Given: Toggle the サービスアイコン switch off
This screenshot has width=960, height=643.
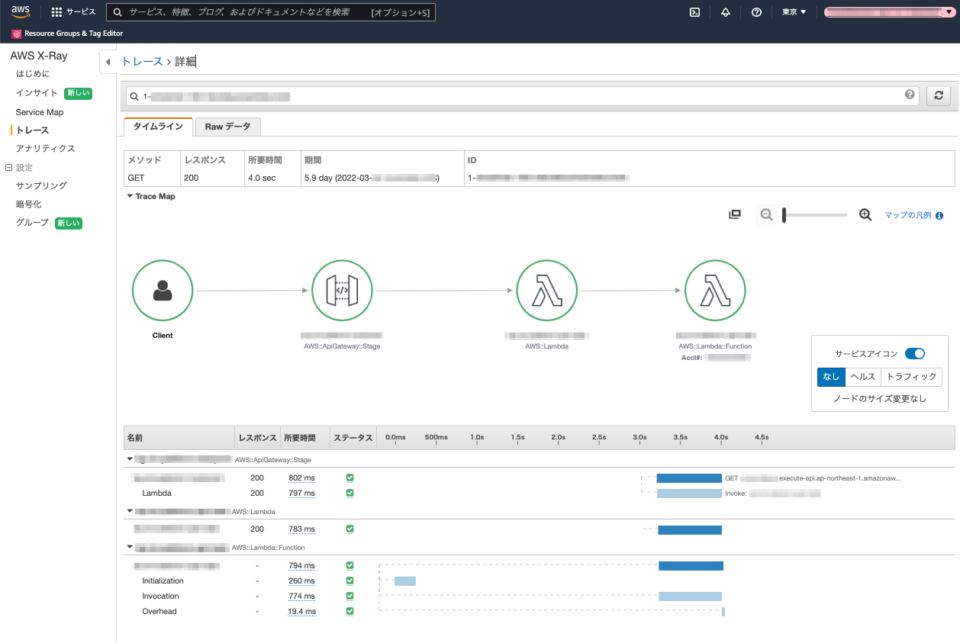Looking at the screenshot, I should coord(916,353).
